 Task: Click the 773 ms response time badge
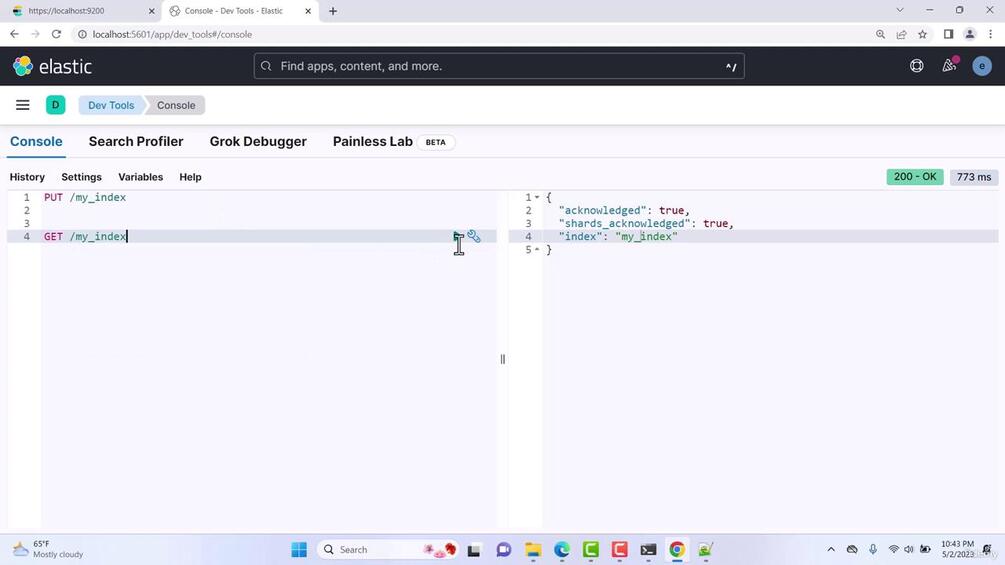[x=974, y=177]
